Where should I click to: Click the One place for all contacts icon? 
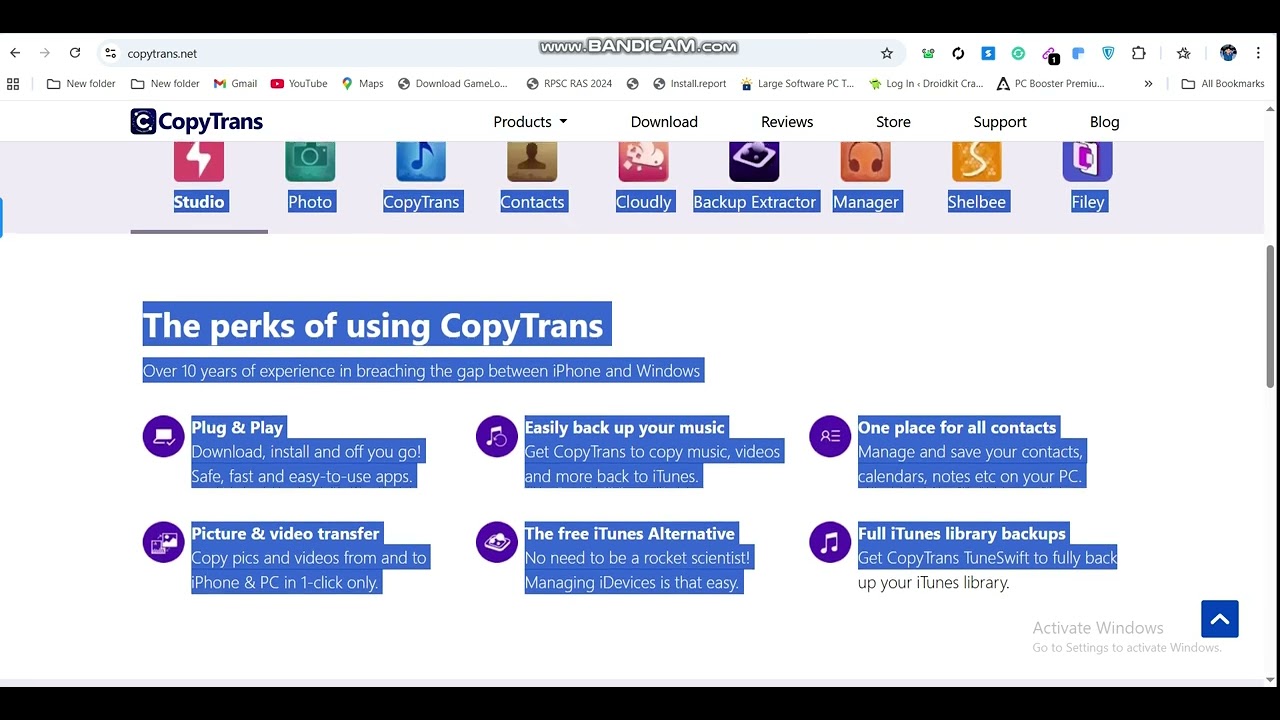tap(830, 436)
